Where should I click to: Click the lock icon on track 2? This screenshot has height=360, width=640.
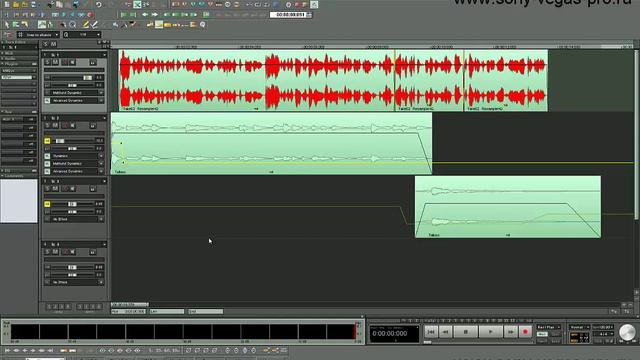(93, 126)
